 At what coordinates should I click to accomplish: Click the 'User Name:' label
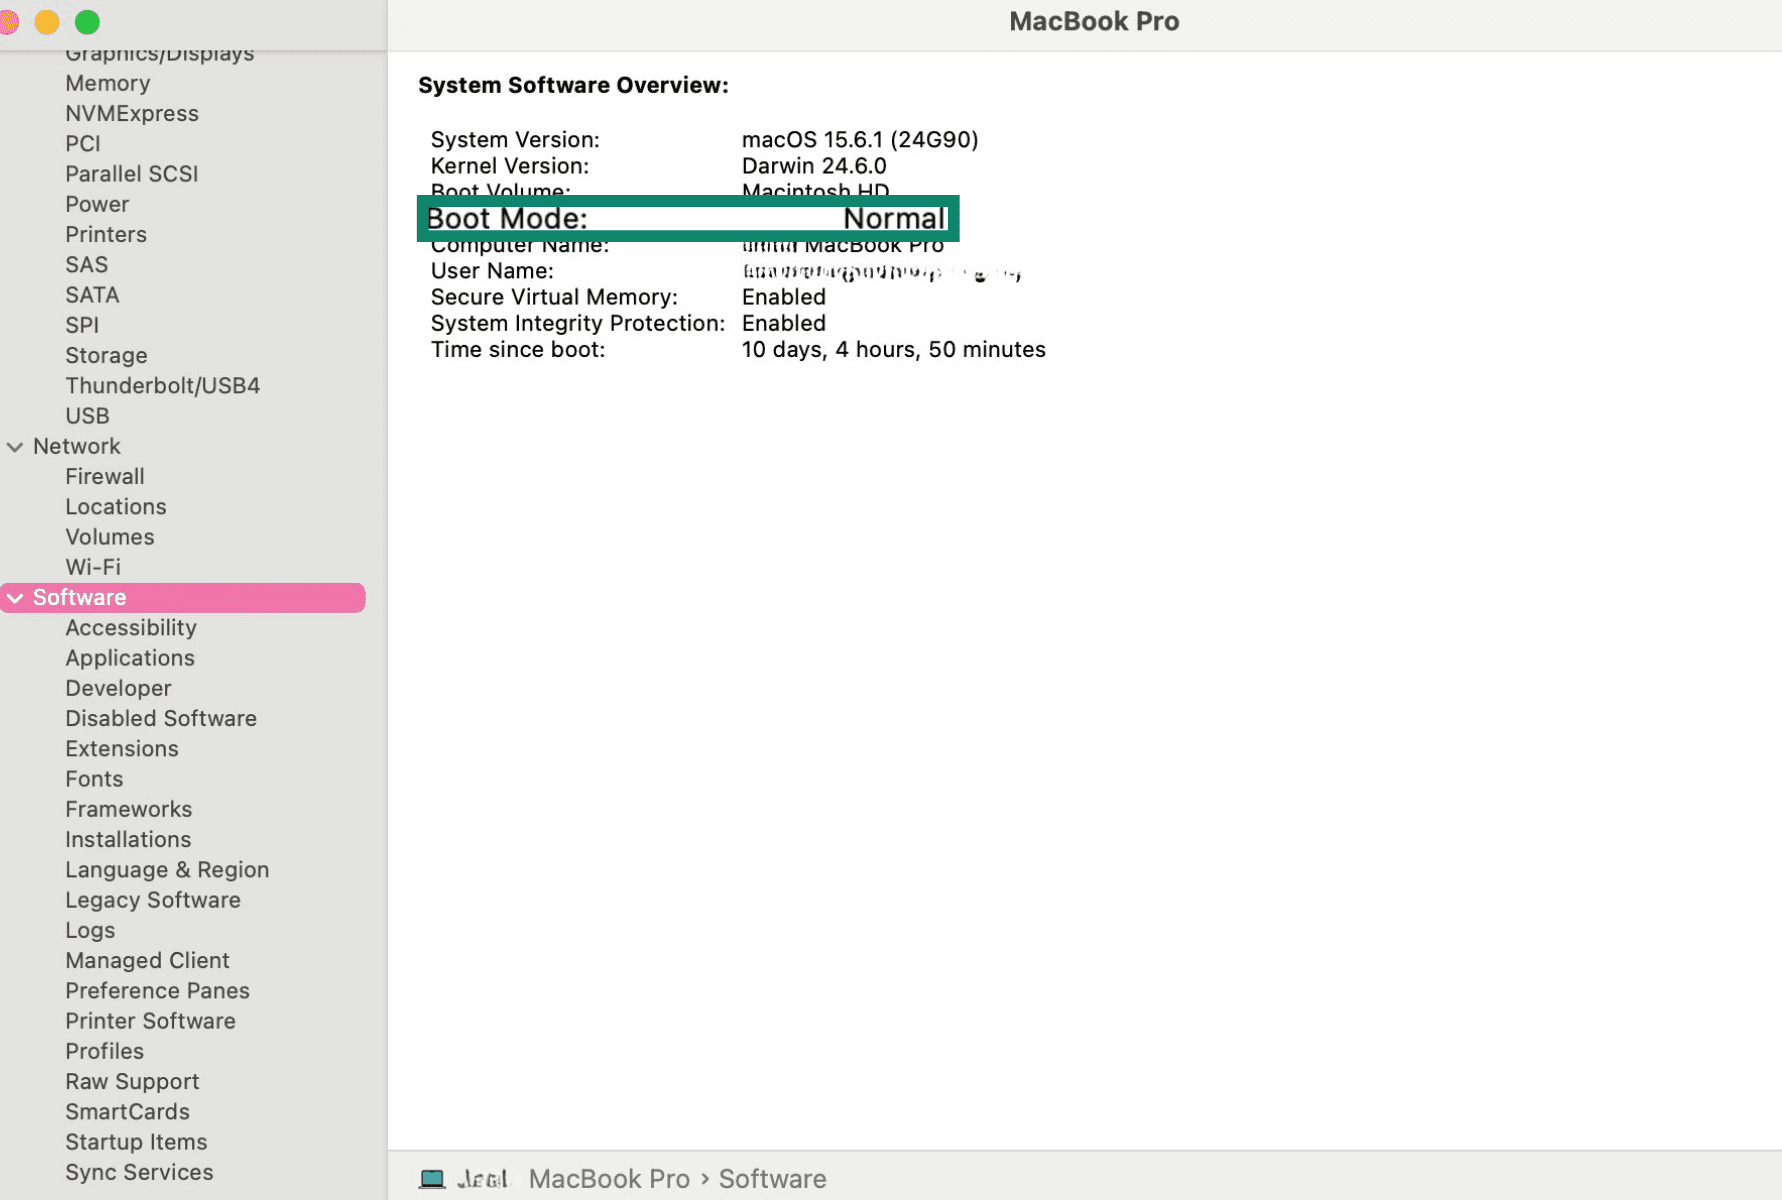coord(492,271)
